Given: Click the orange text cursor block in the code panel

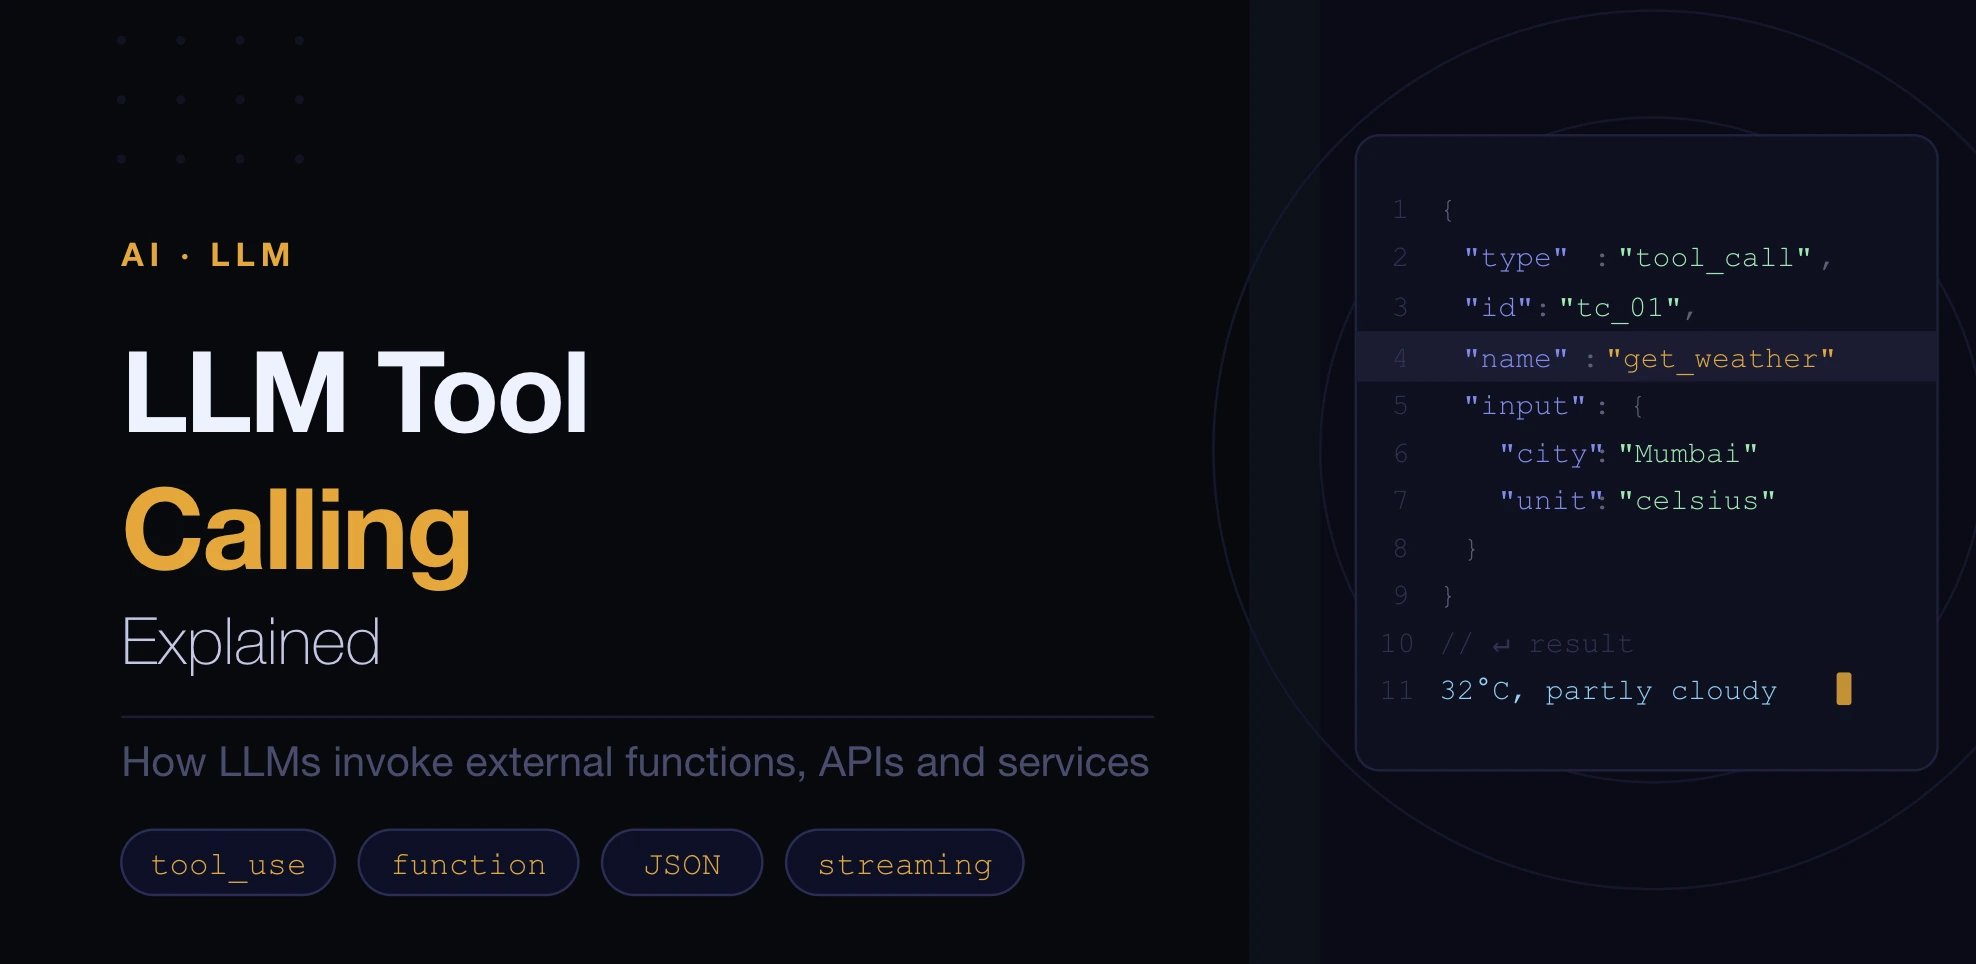Looking at the screenshot, I should click(1844, 689).
